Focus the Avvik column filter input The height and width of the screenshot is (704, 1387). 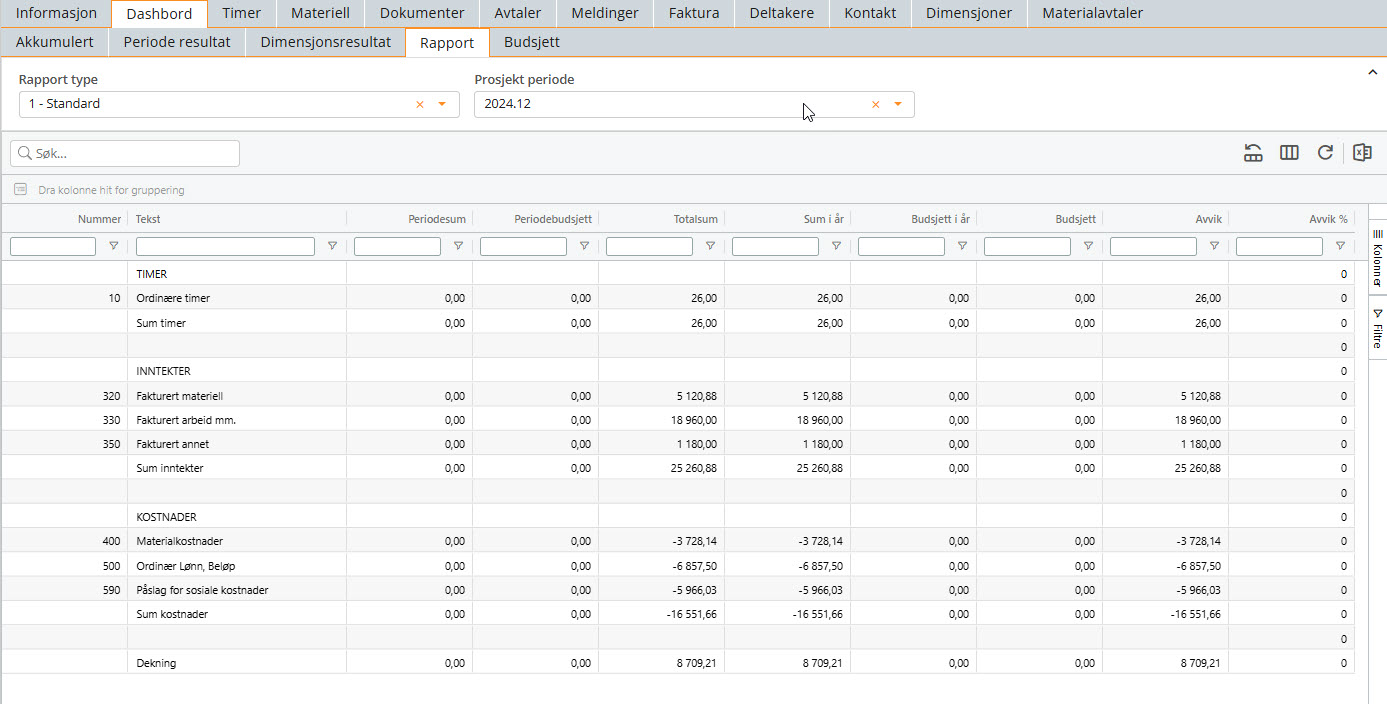coord(1153,246)
